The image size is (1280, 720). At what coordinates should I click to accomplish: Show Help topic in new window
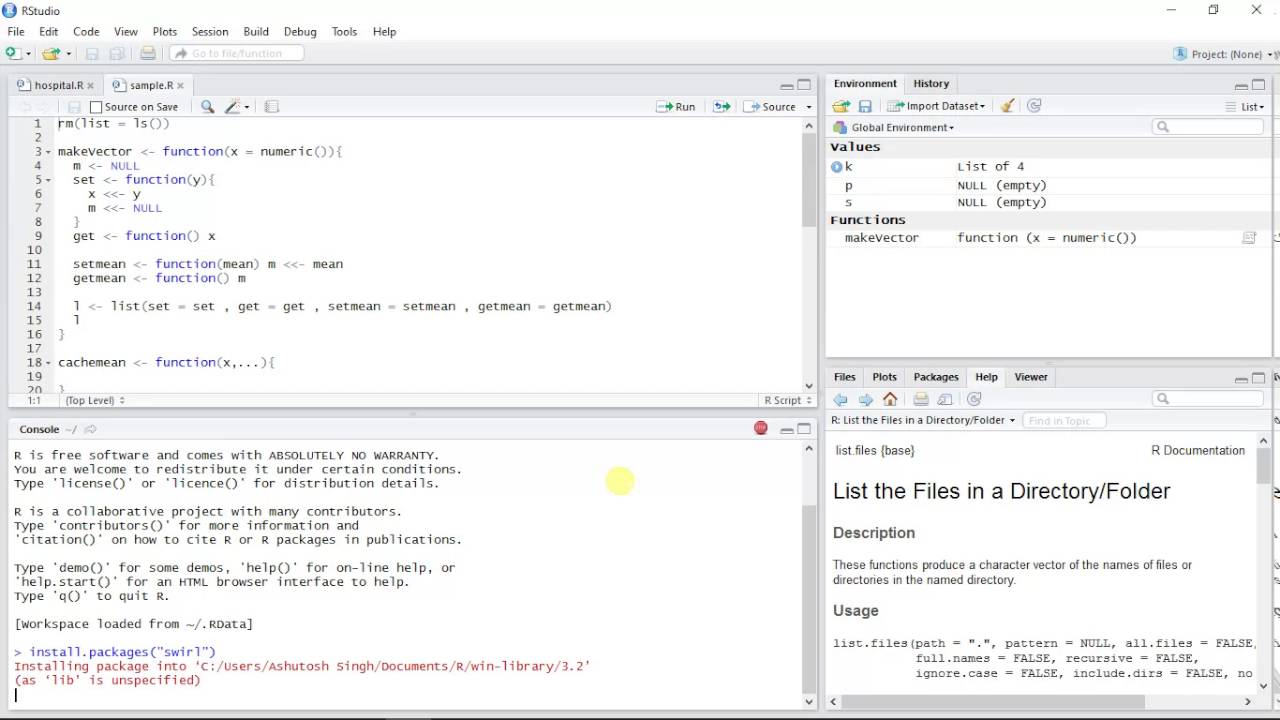point(945,399)
